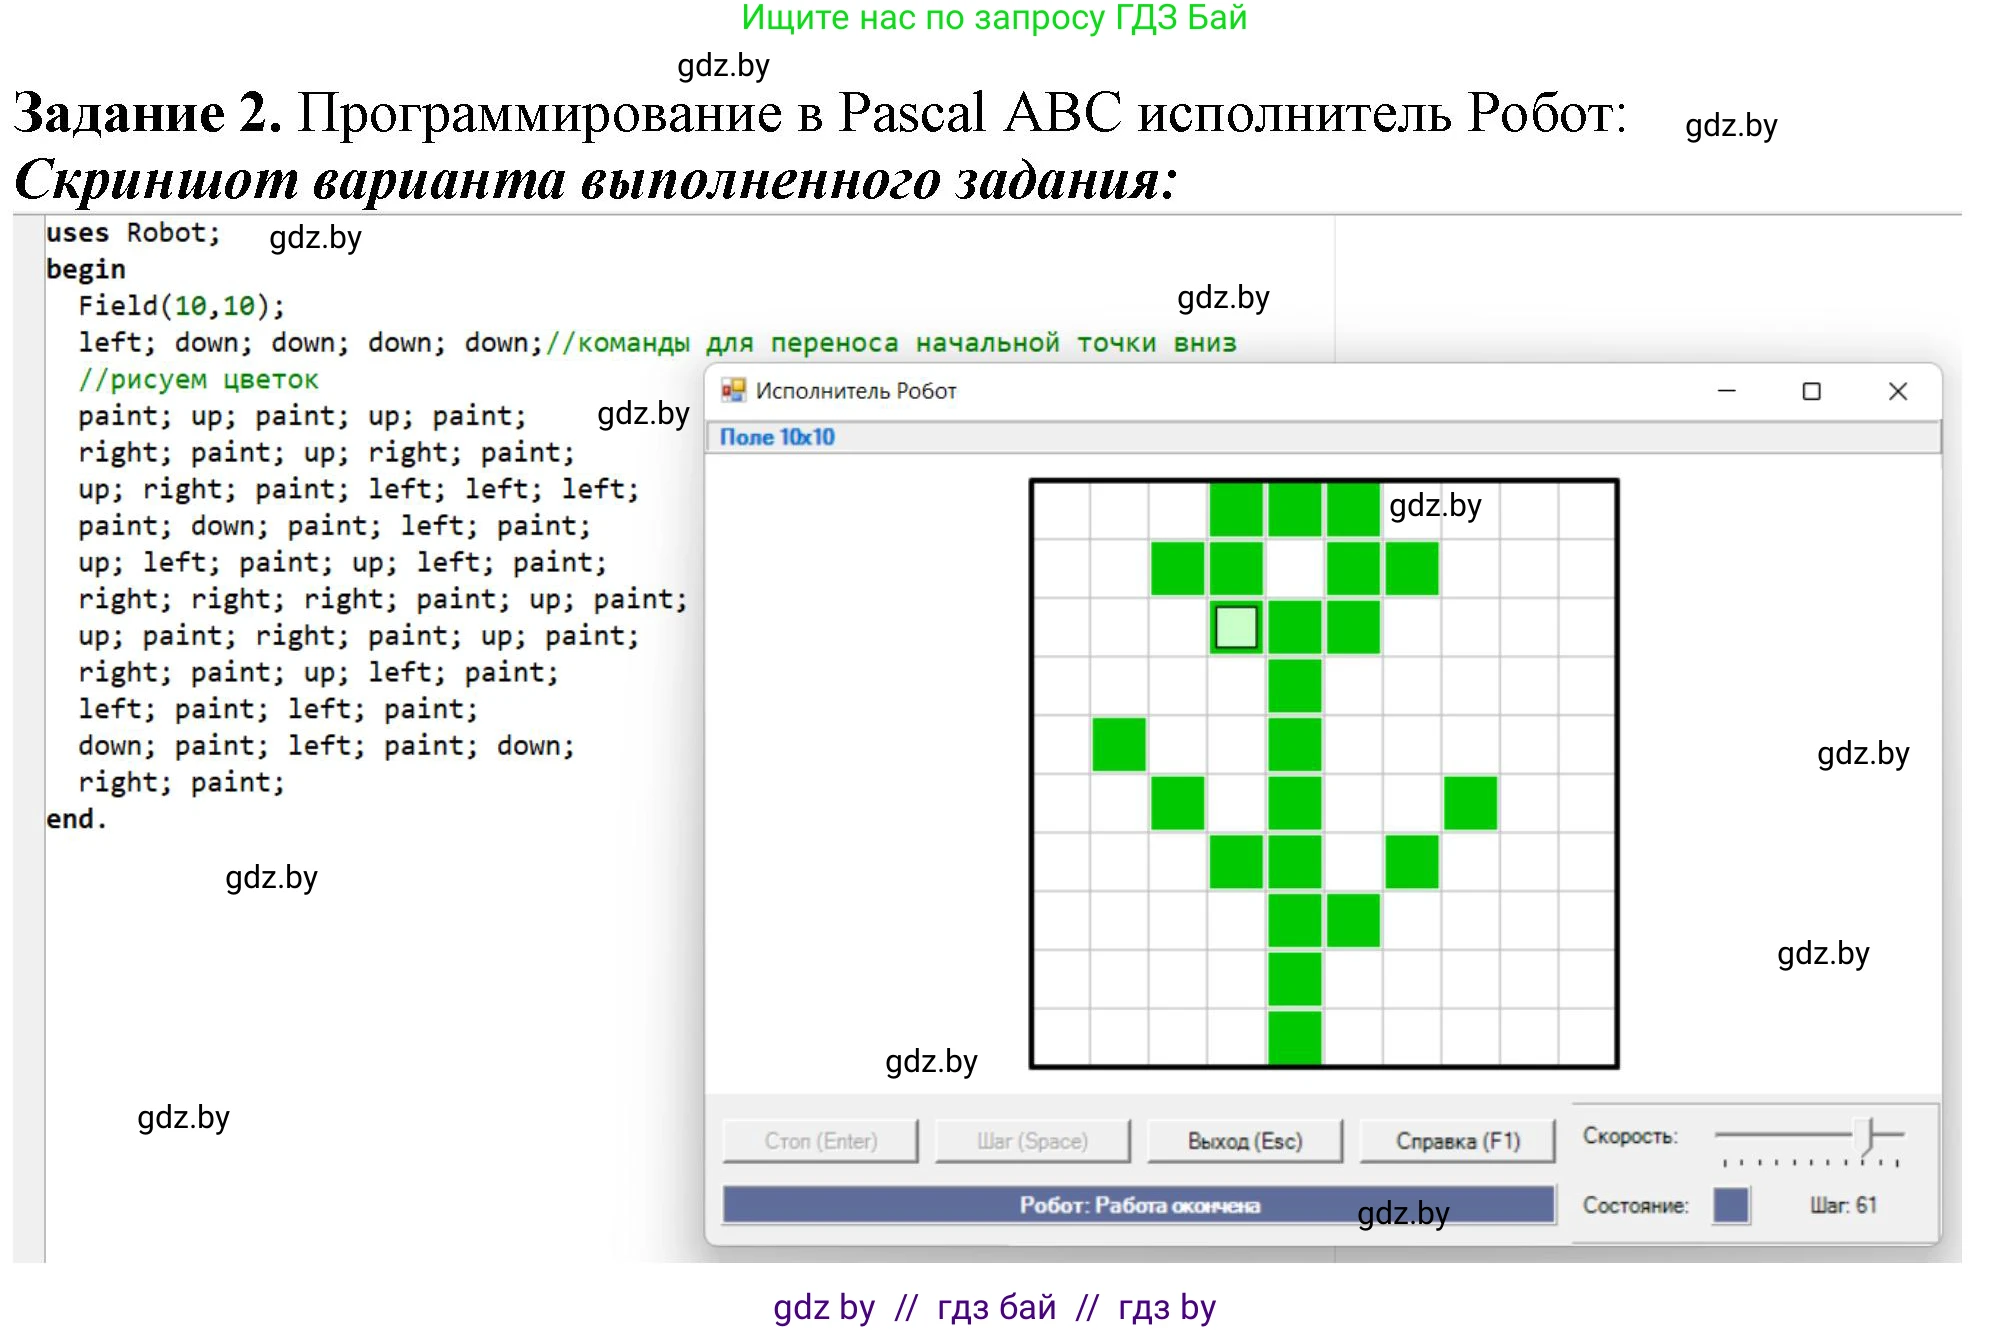Viewport: 1992px width, 1330px height.
Task: Open Справка (F1) help
Action: tap(1457, 1141)
